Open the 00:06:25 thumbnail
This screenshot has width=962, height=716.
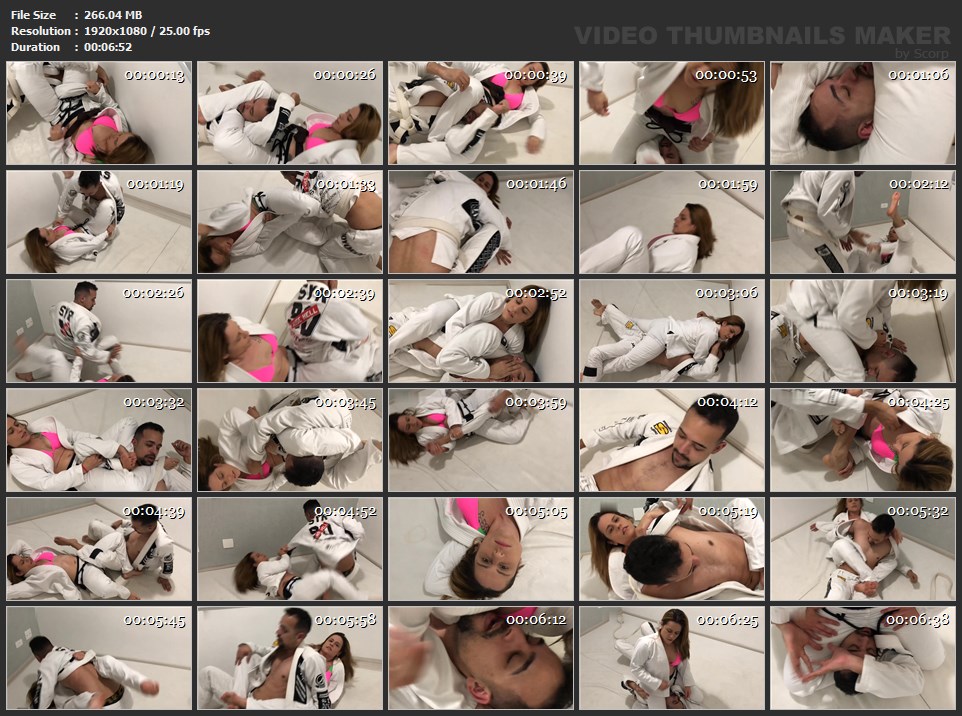point(672,658)
